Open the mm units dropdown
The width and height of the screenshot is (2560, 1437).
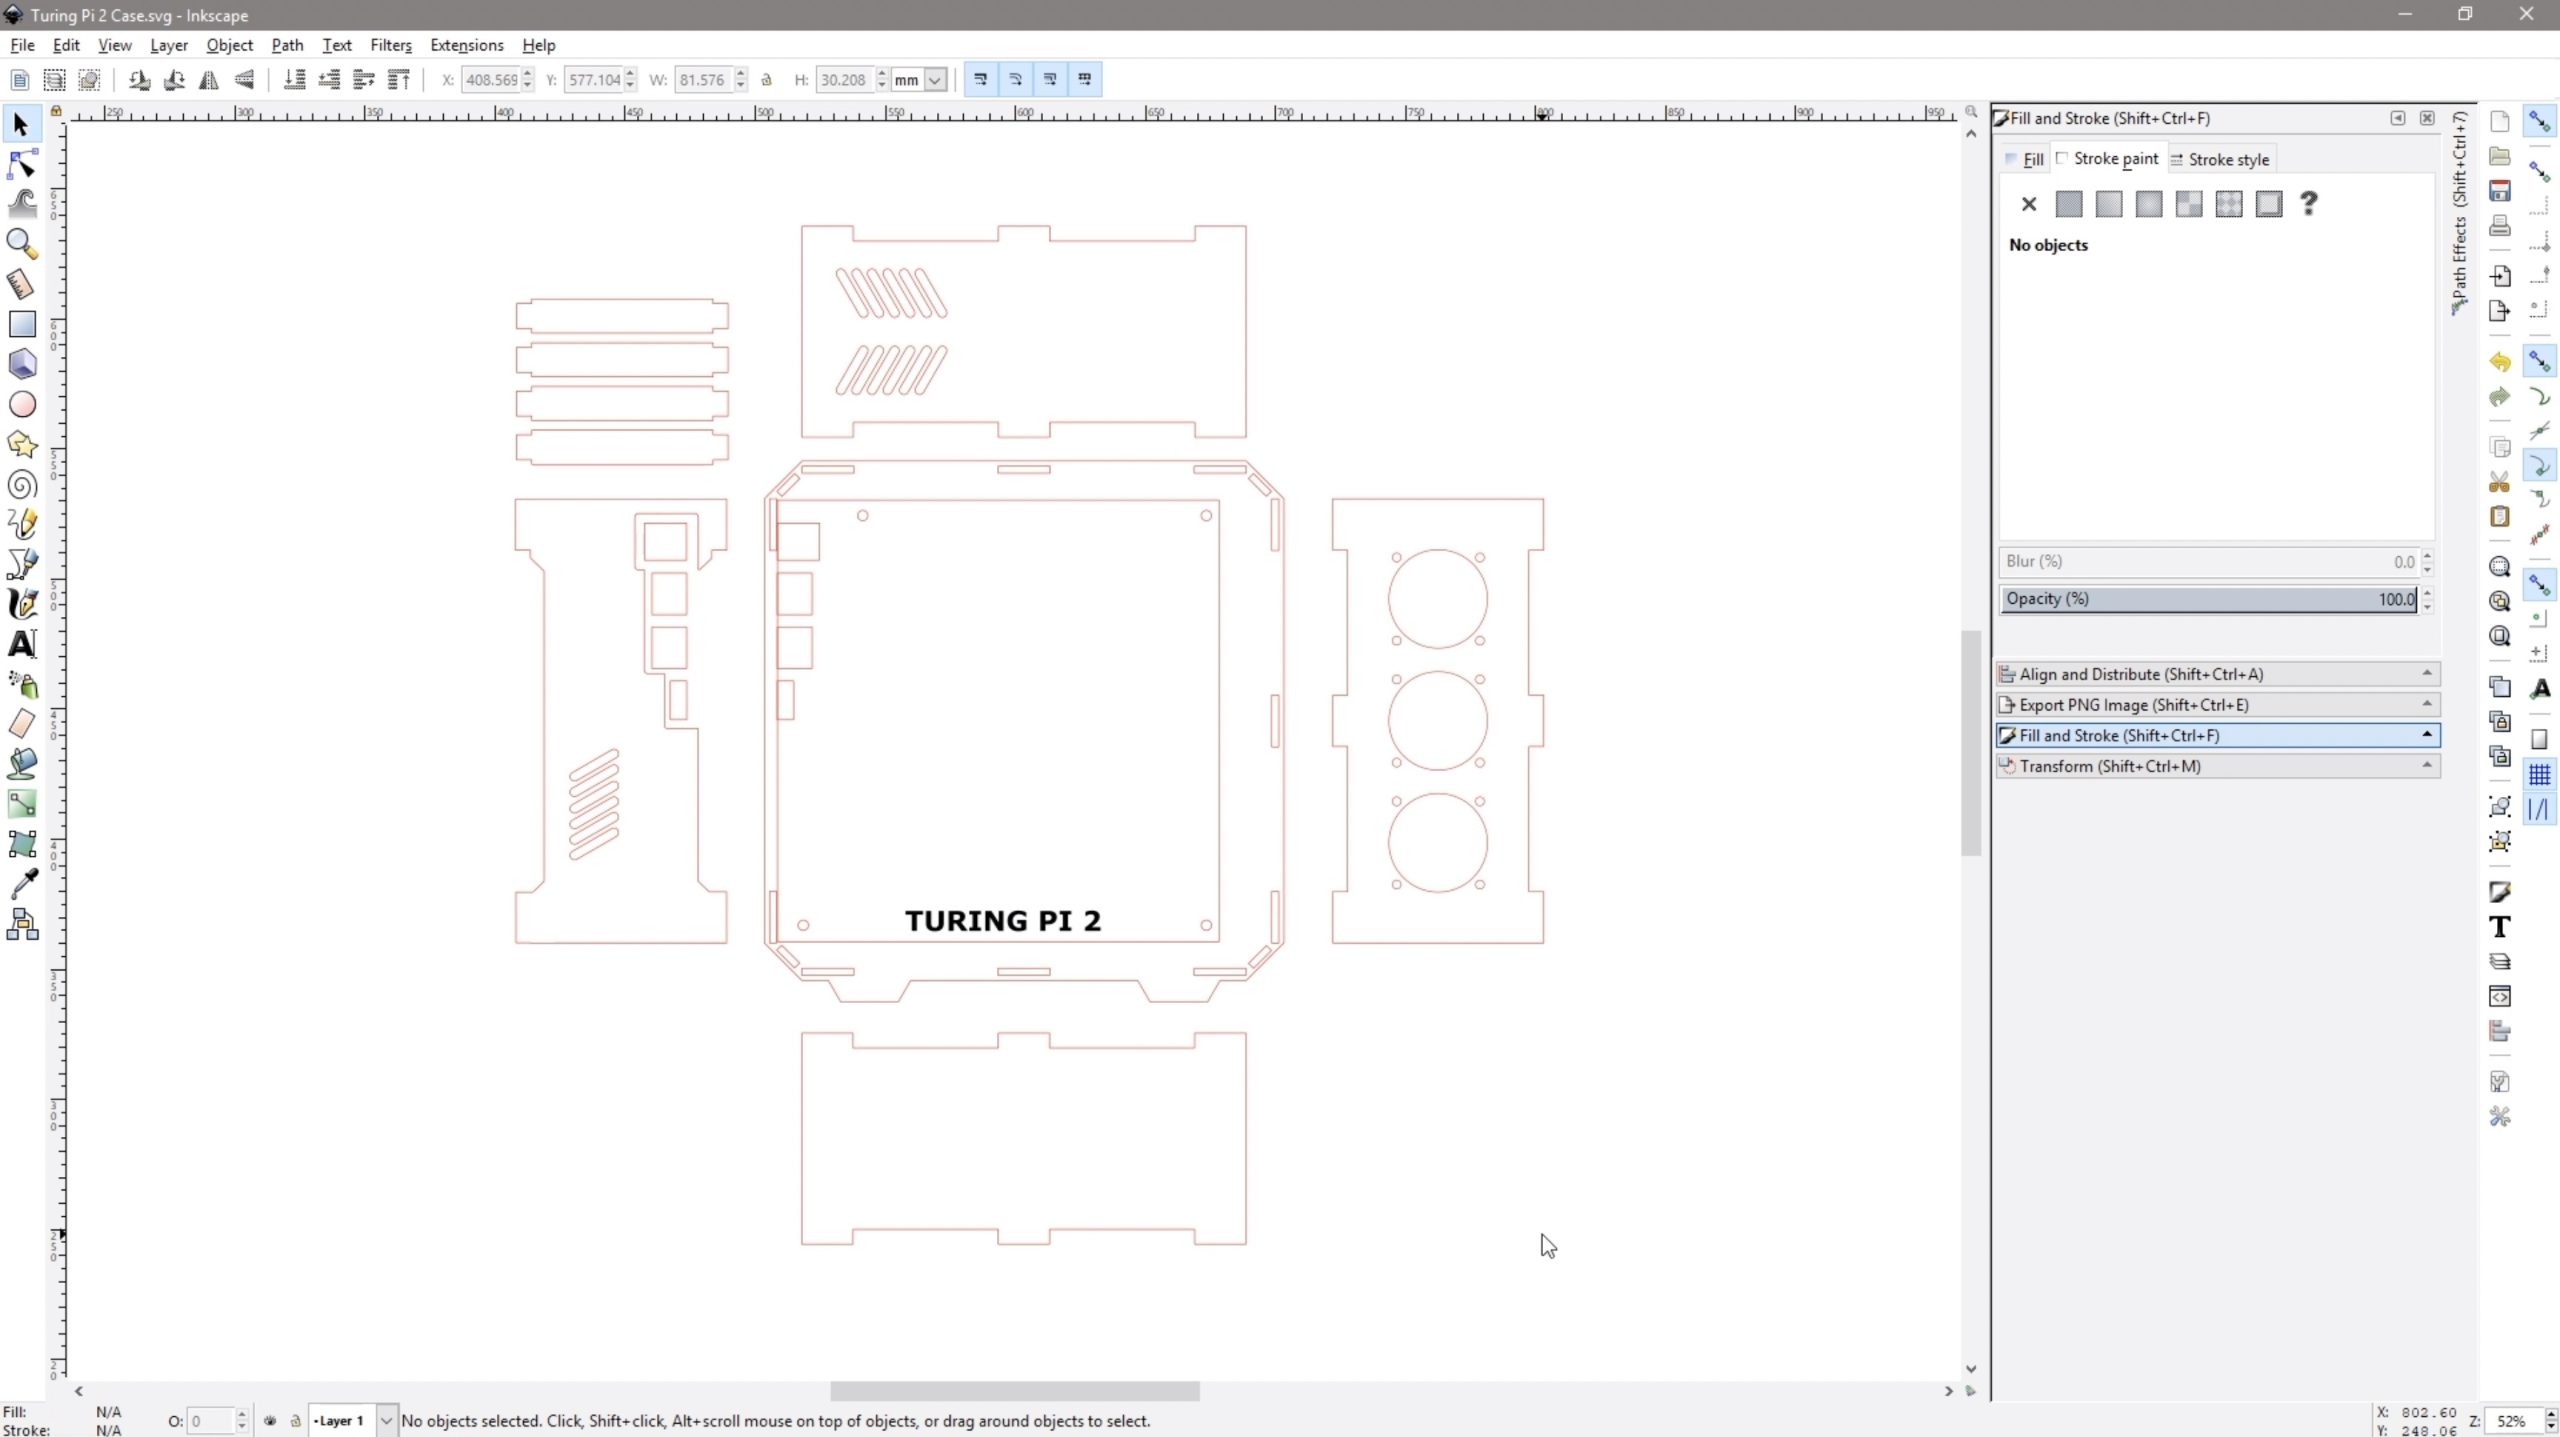click(934, 80)
